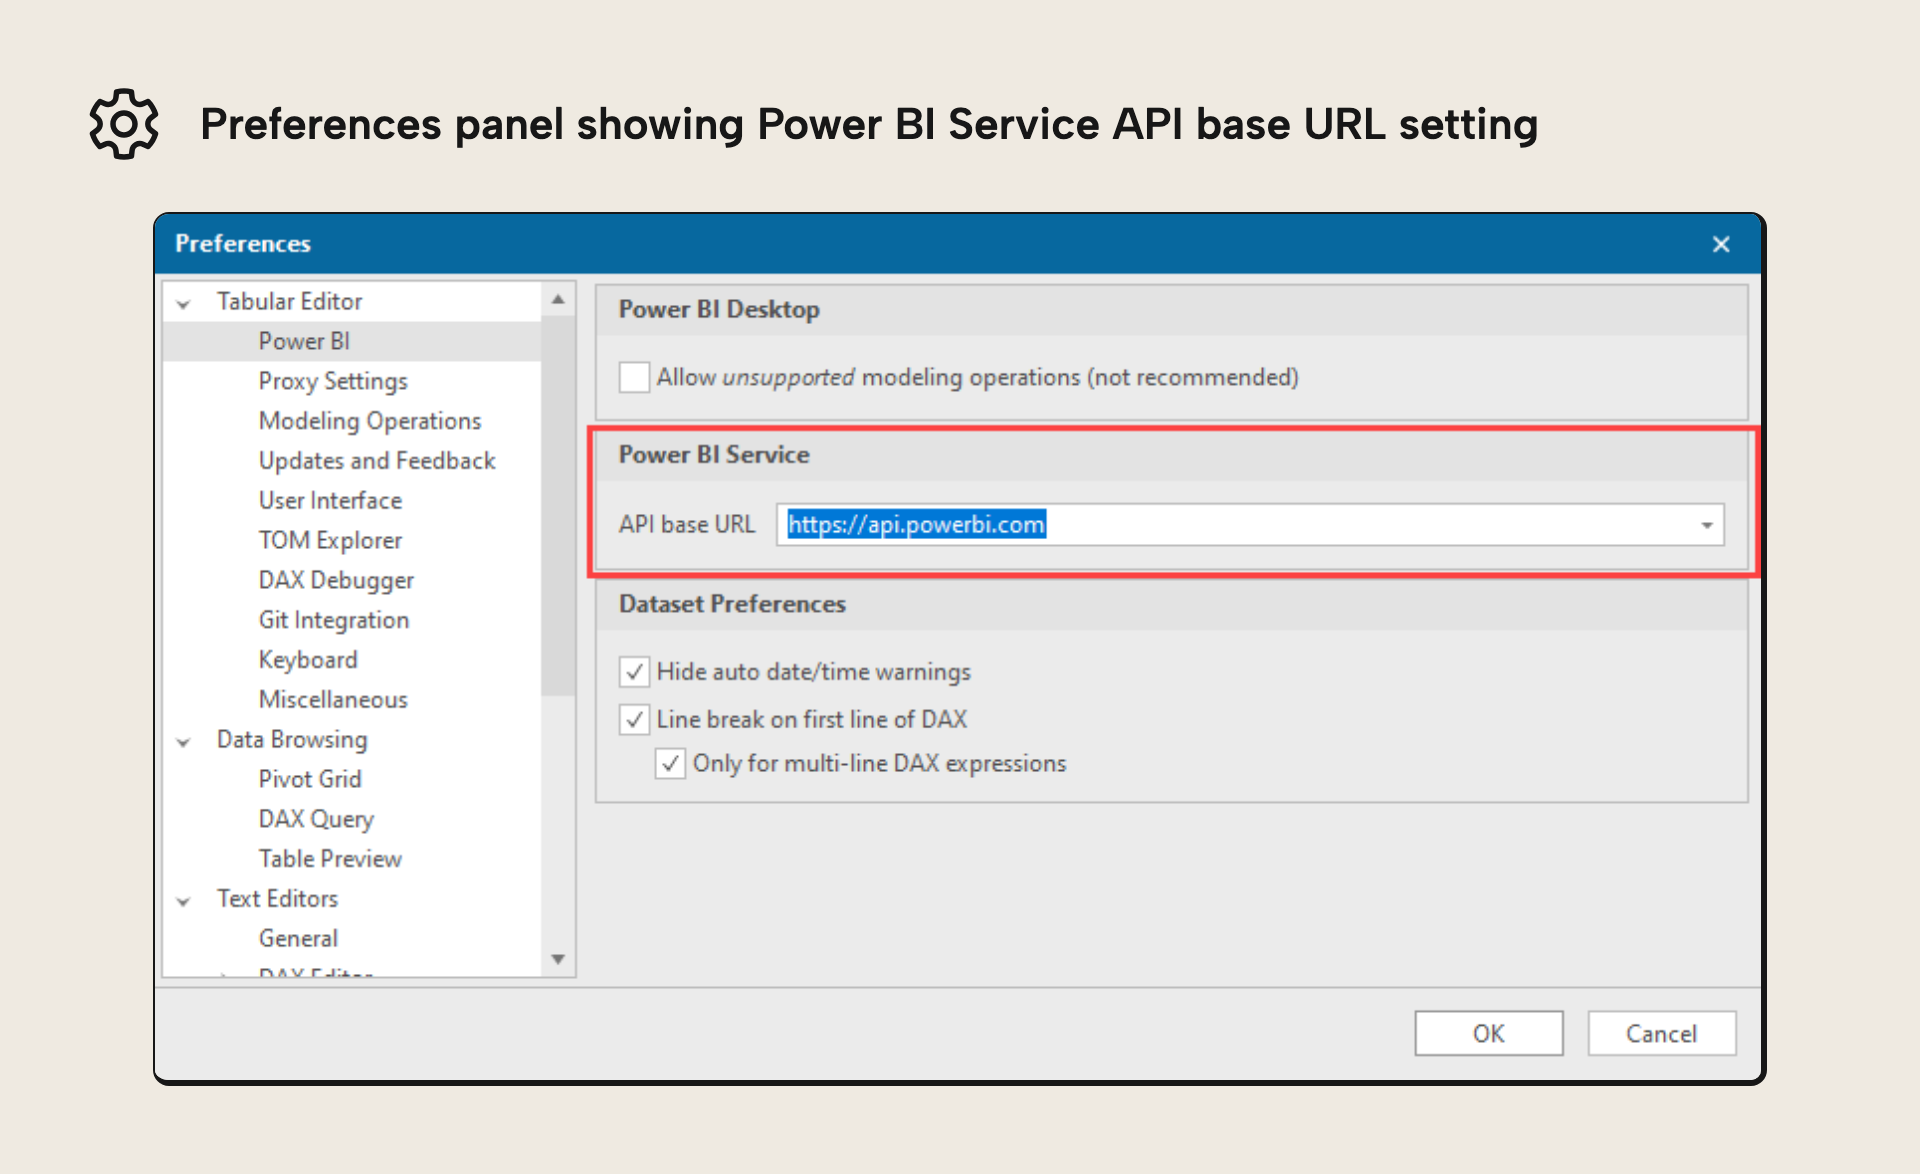Screen dimensions: 1920x1174
Task: Select Miscellaneous in the tree
Action: point(333,700)
